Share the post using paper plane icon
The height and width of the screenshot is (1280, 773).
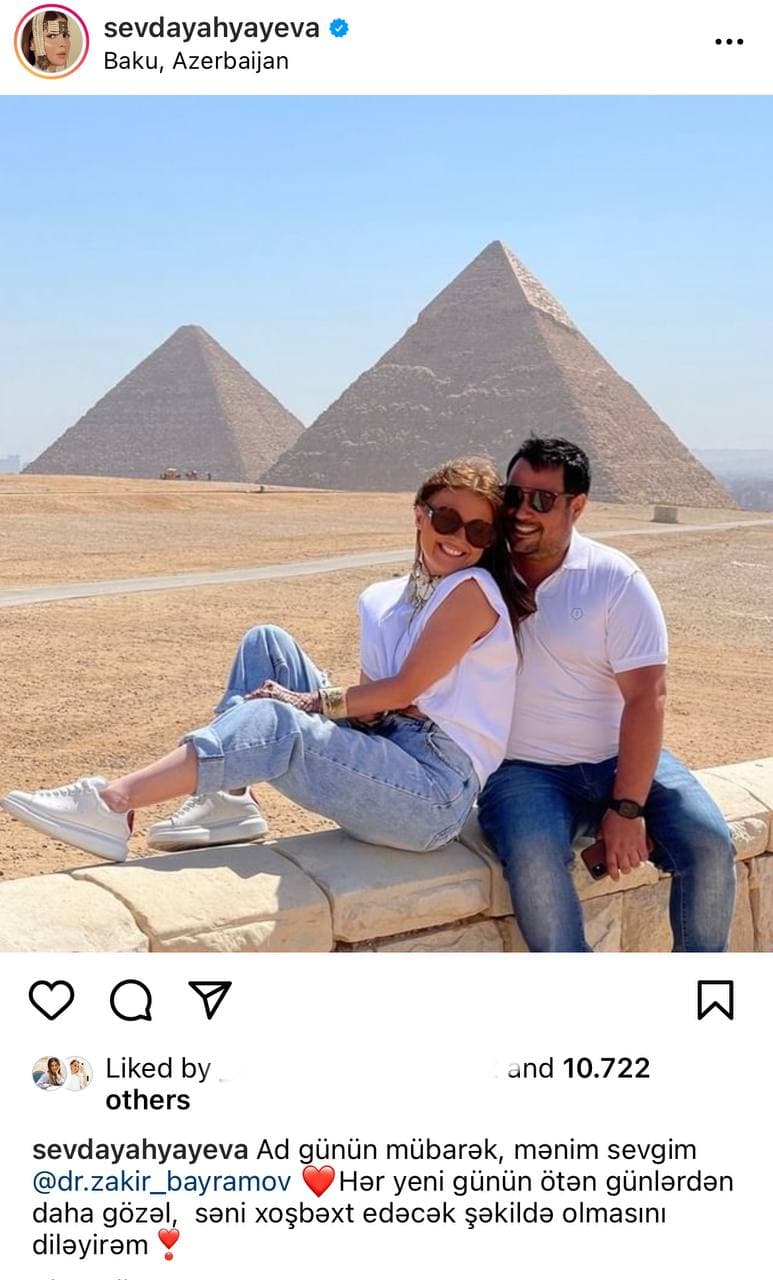tap(210, 999)
